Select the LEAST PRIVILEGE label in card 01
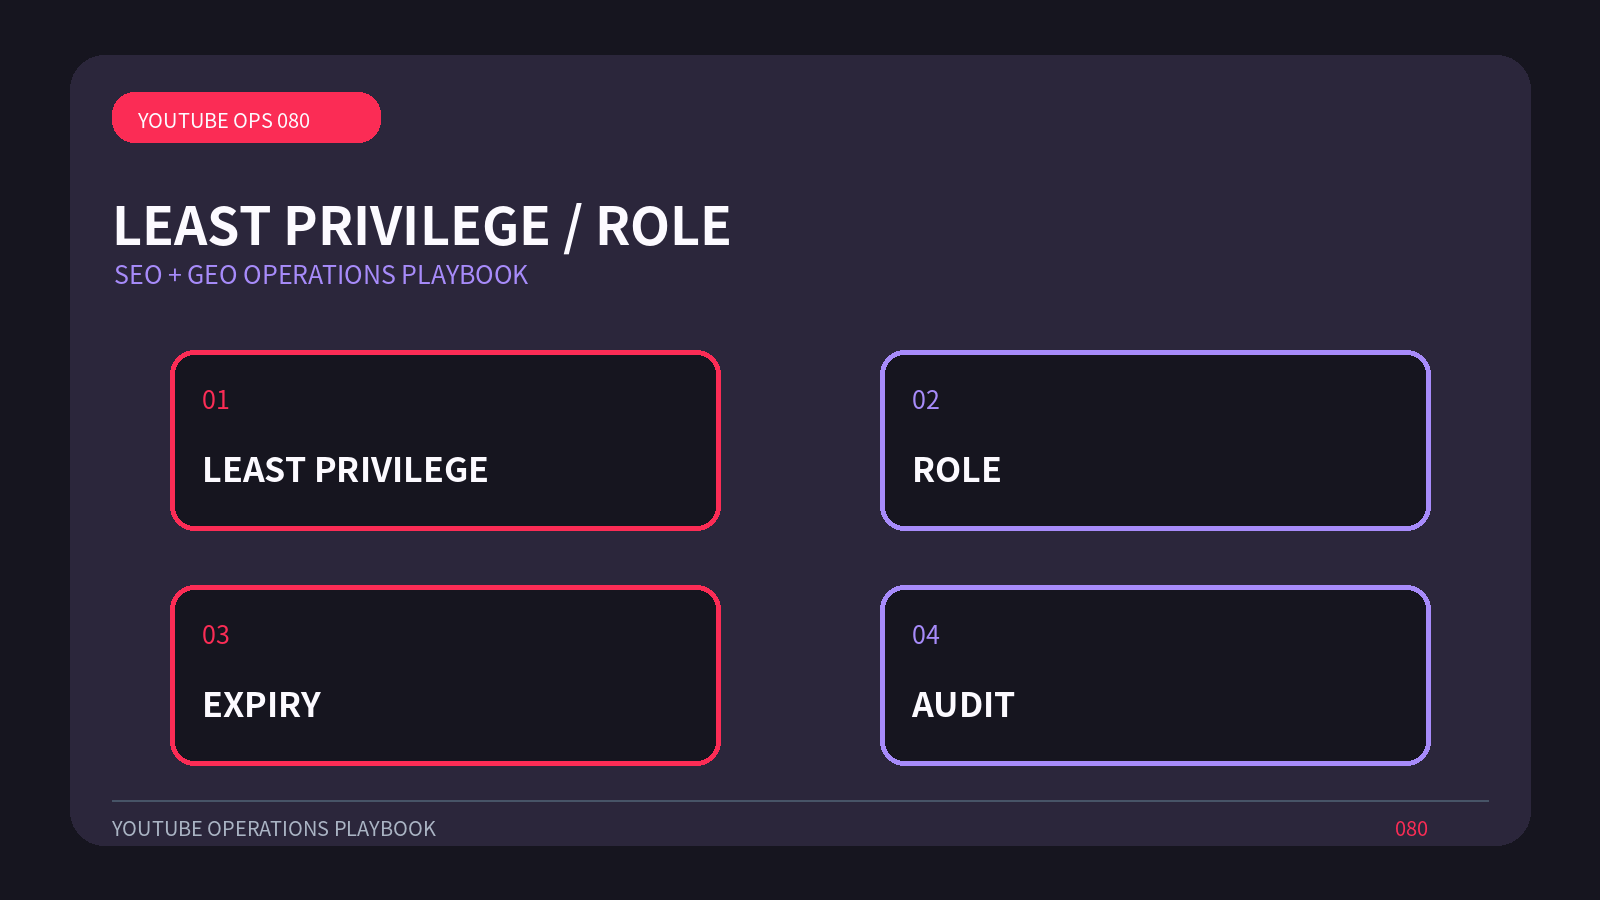Image resolution: width=1600 pixels, height=900 pixels. pyautogui.click(x=345, y=470)
